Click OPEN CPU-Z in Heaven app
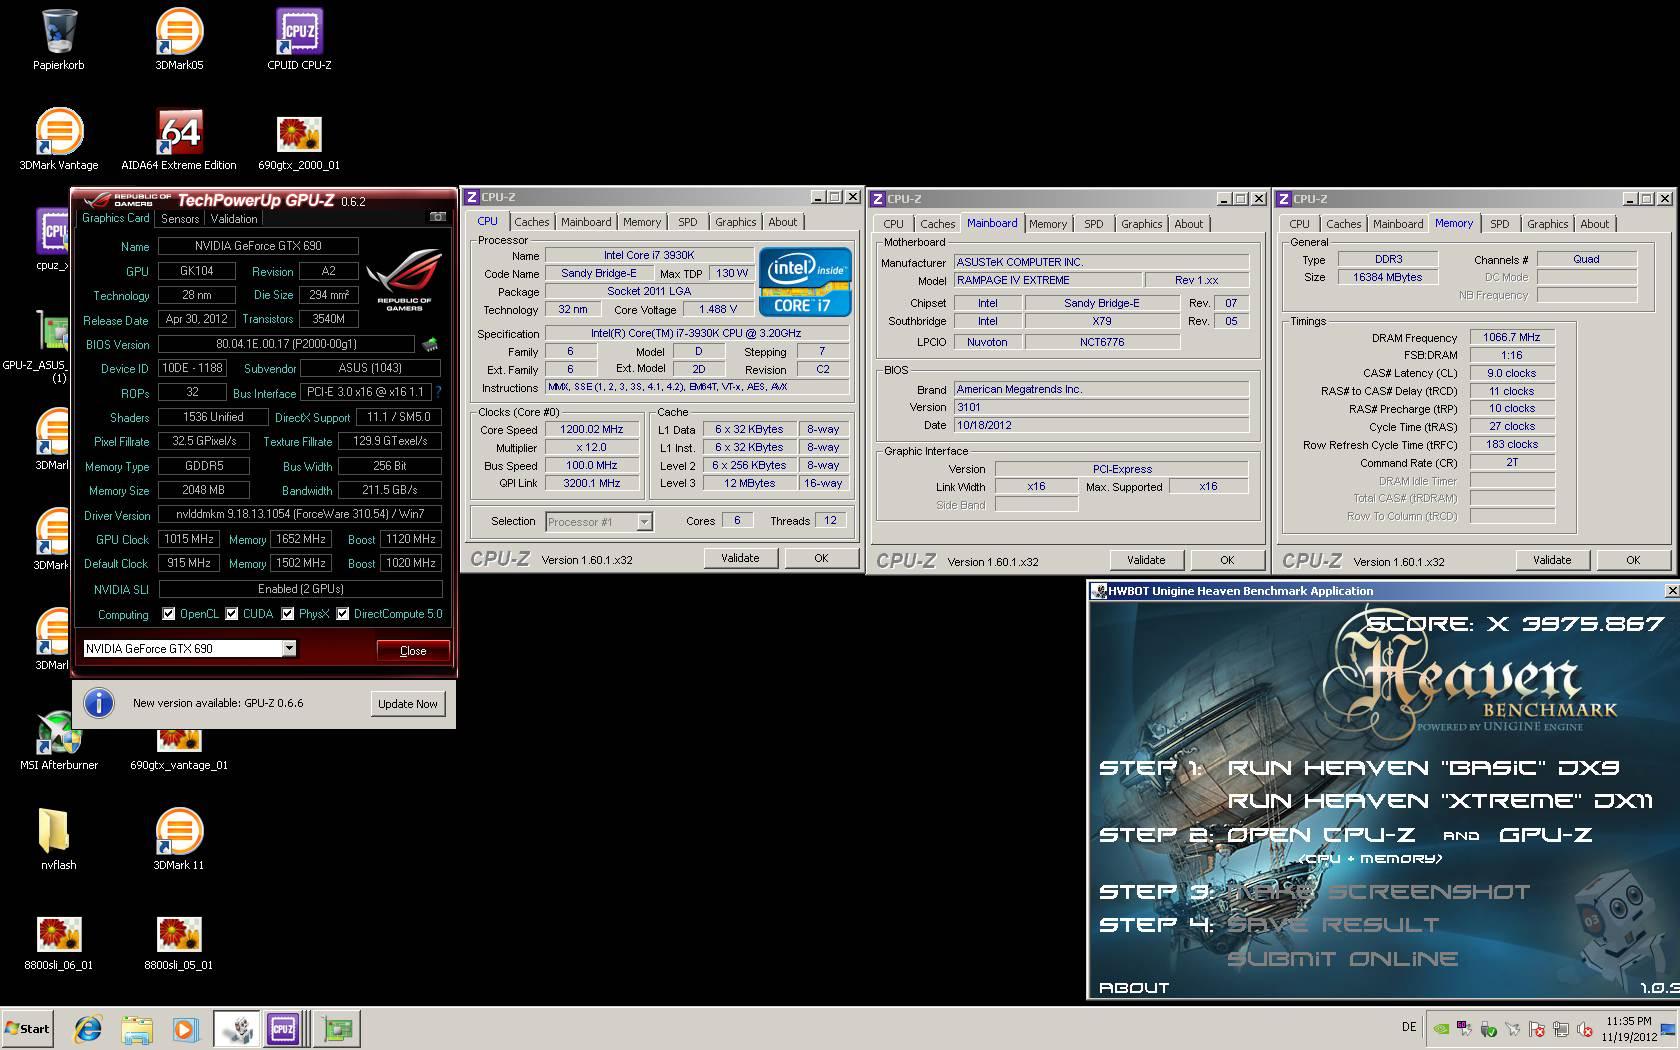This screenshot has height=1050, width=1680. click(x=1322, y=834)
